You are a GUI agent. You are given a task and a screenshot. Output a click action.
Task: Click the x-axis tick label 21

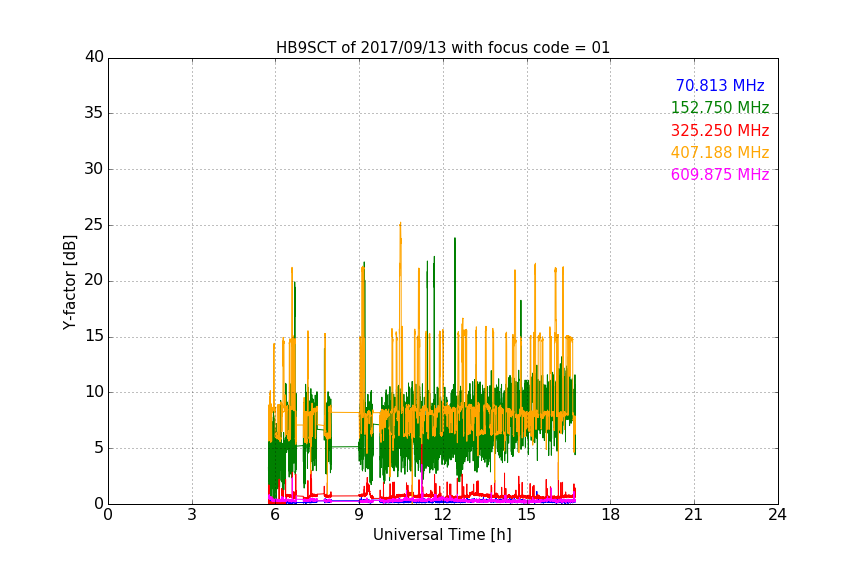coord(694,515)
